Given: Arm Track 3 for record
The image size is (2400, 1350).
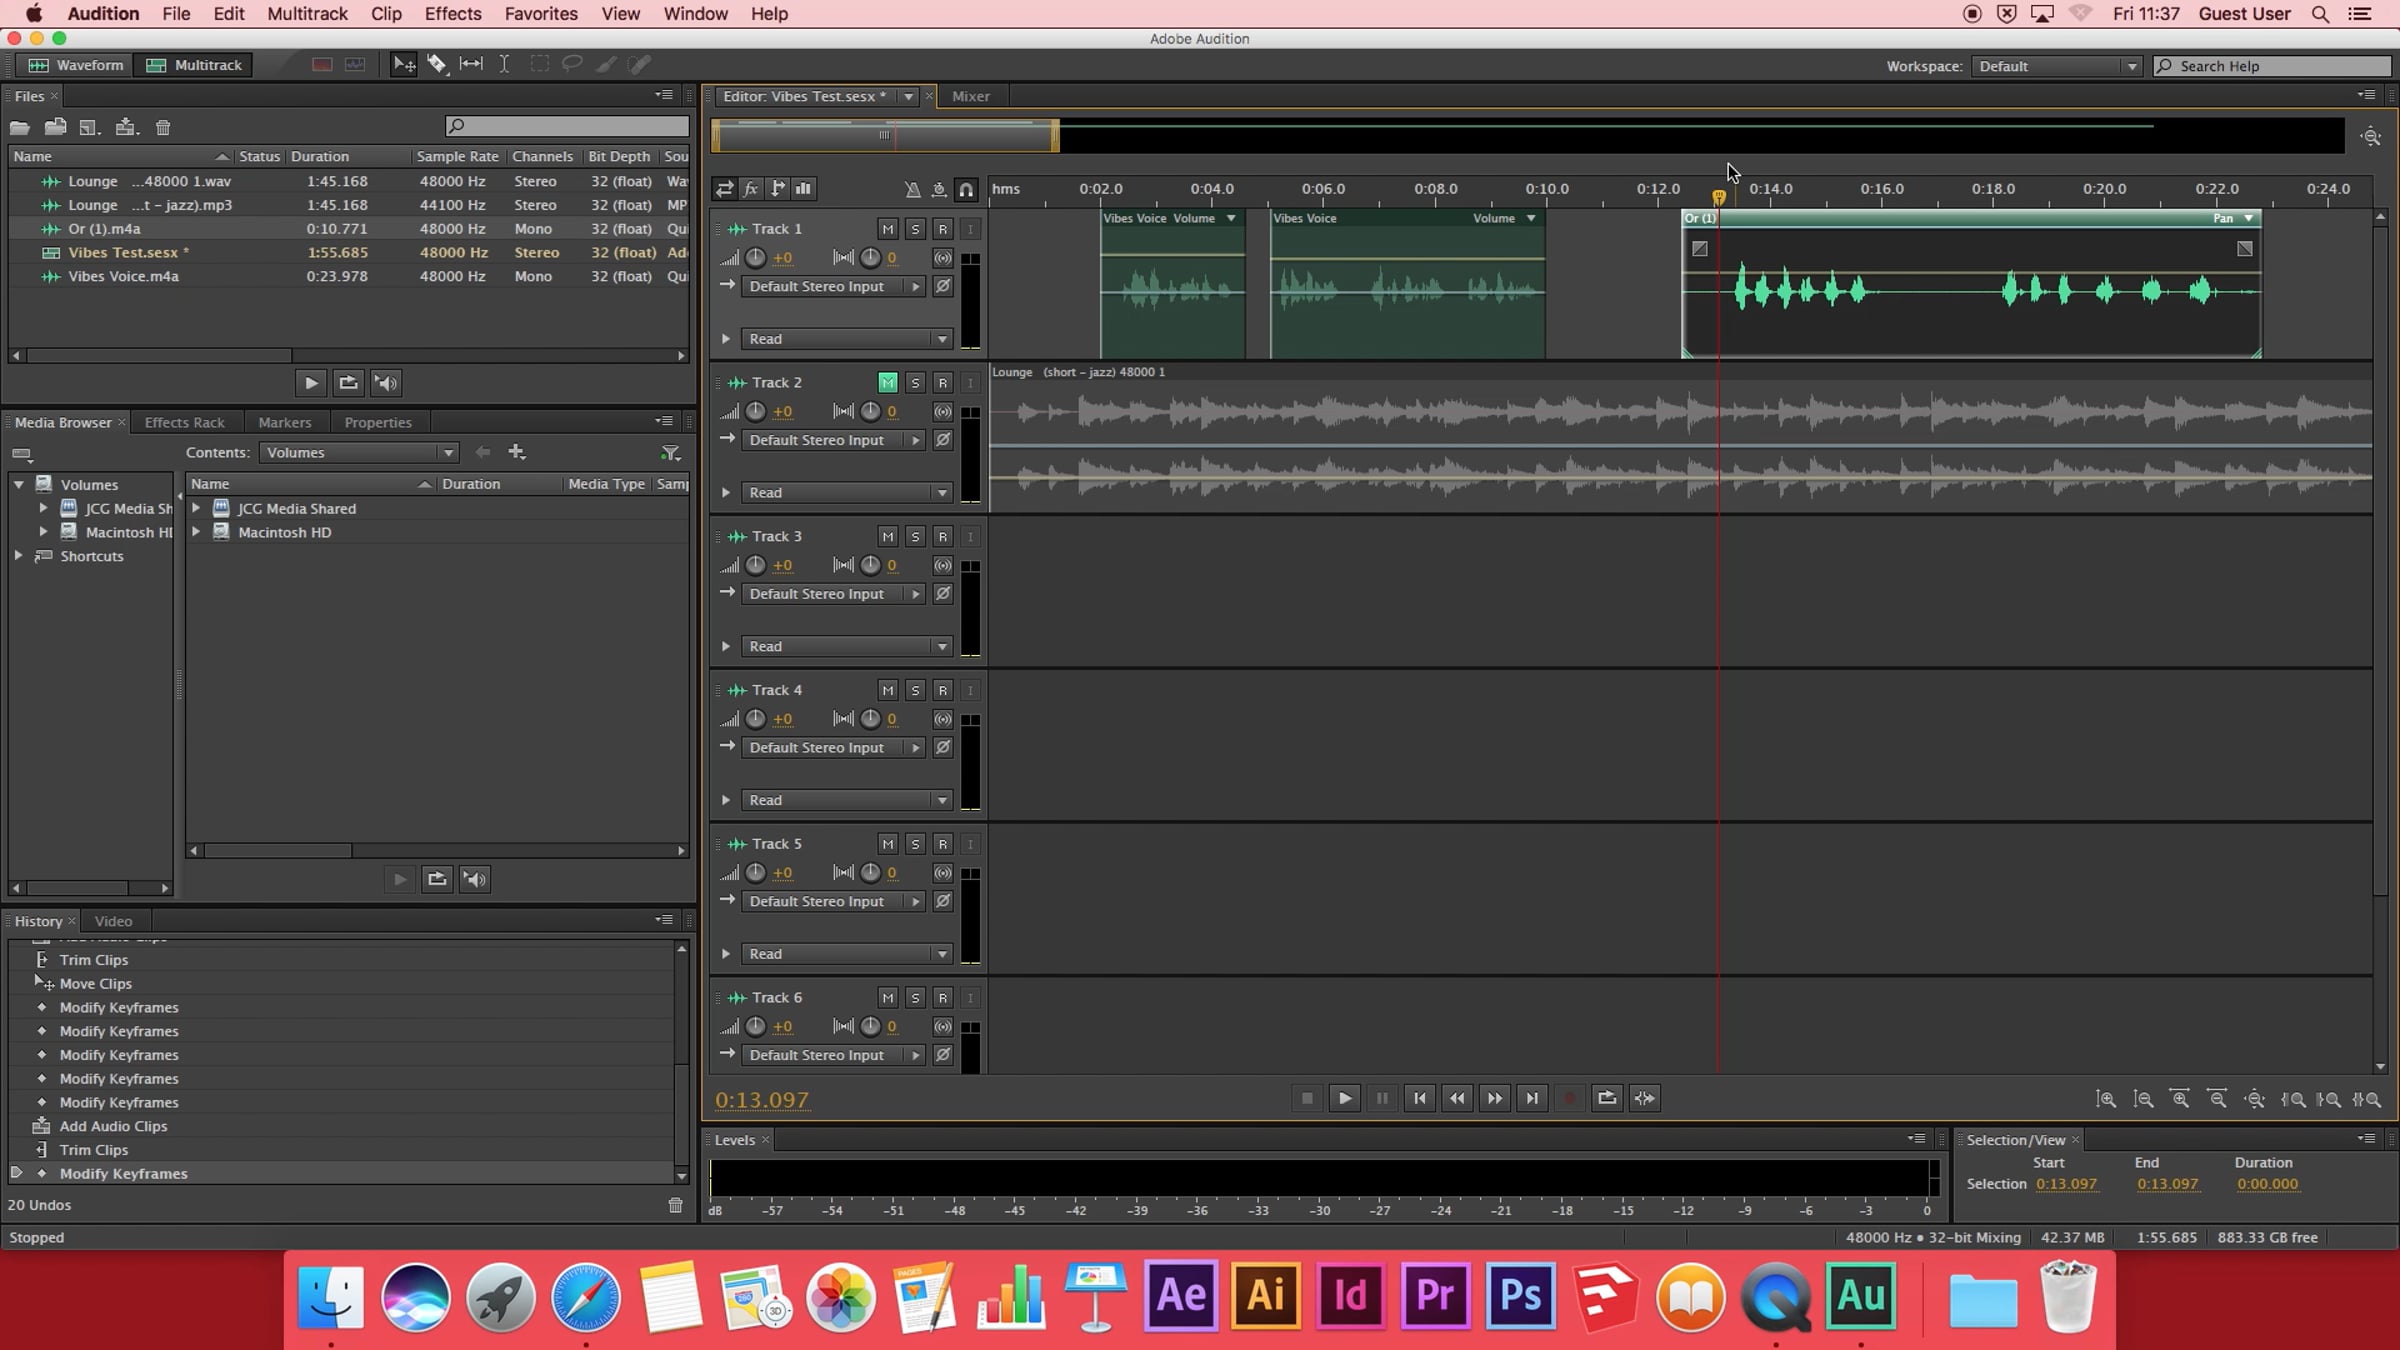Looking at the screenshot, I should [x=942, y=536].
